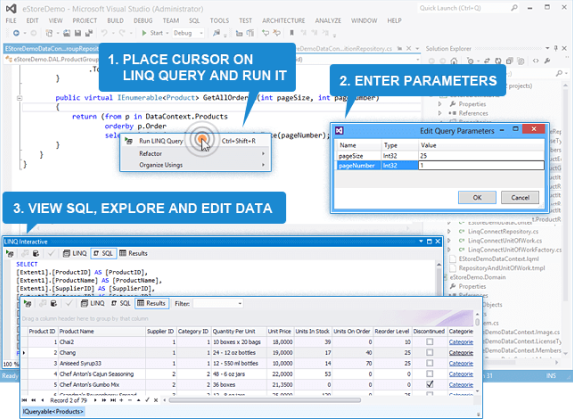Toggle Discontinued checkbox for Chai2 row

tap(429, 342)
